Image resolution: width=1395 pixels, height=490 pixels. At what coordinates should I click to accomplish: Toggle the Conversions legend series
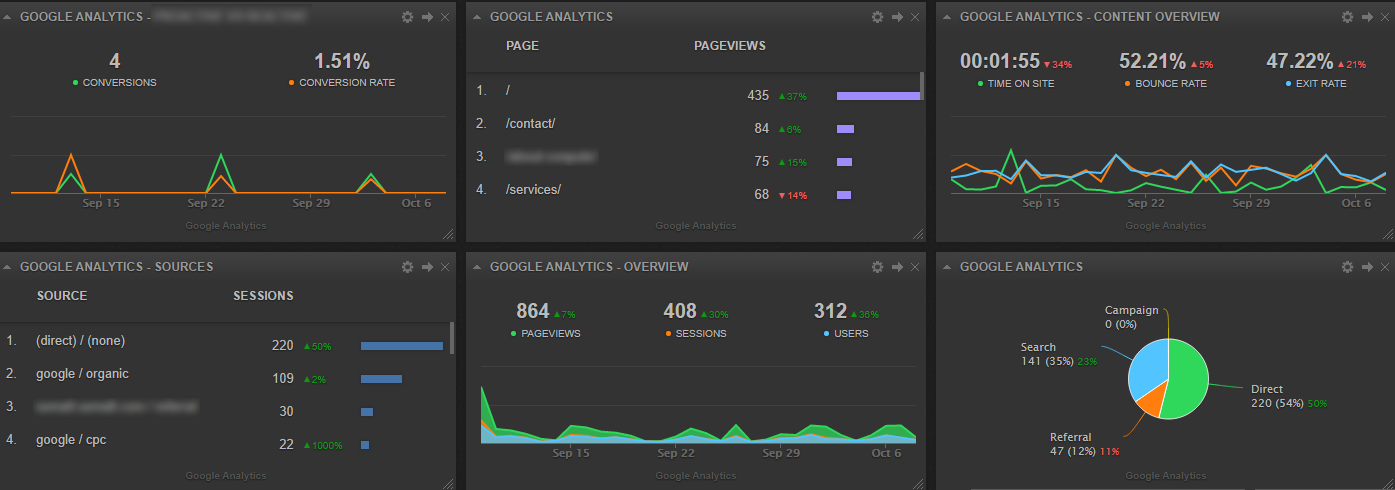(x=115, y=83)
